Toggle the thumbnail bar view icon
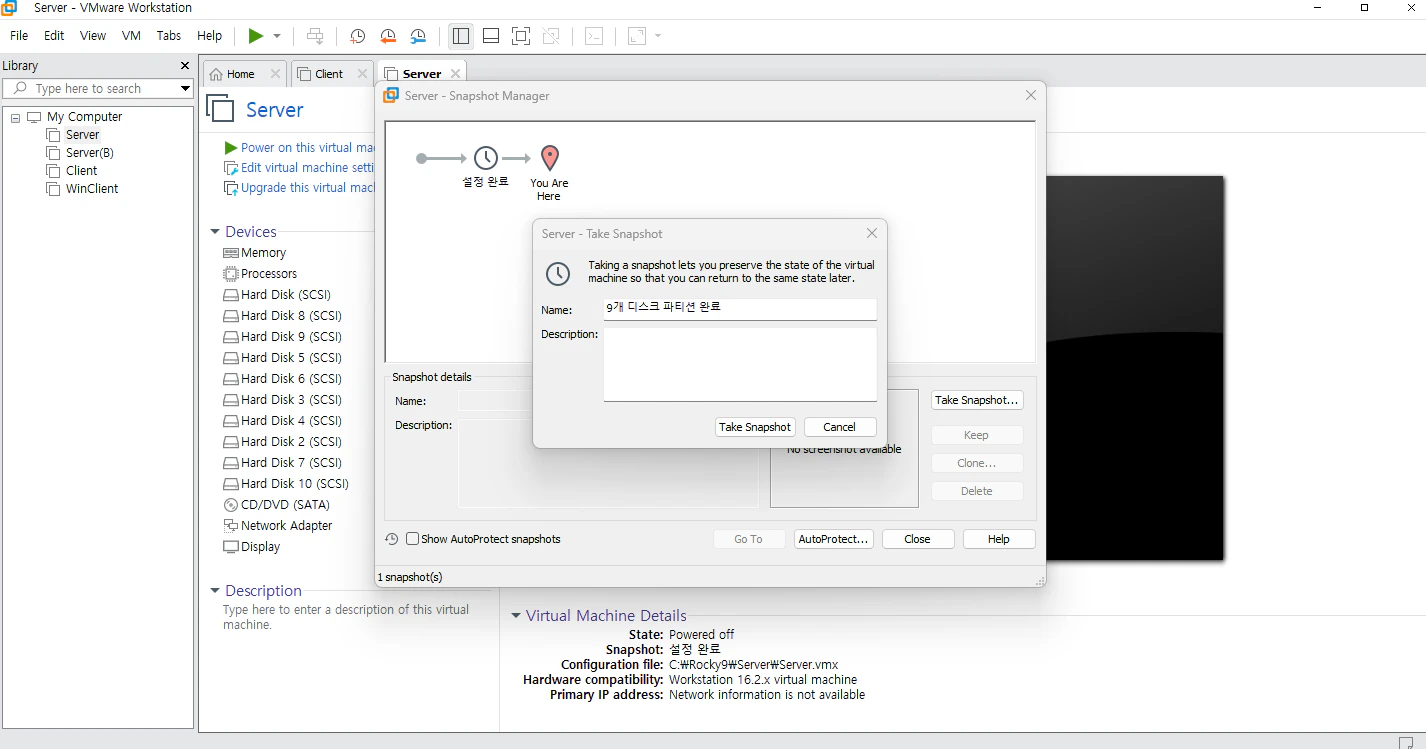Screen dimensions: 1426x749 (x=490, y=36)
